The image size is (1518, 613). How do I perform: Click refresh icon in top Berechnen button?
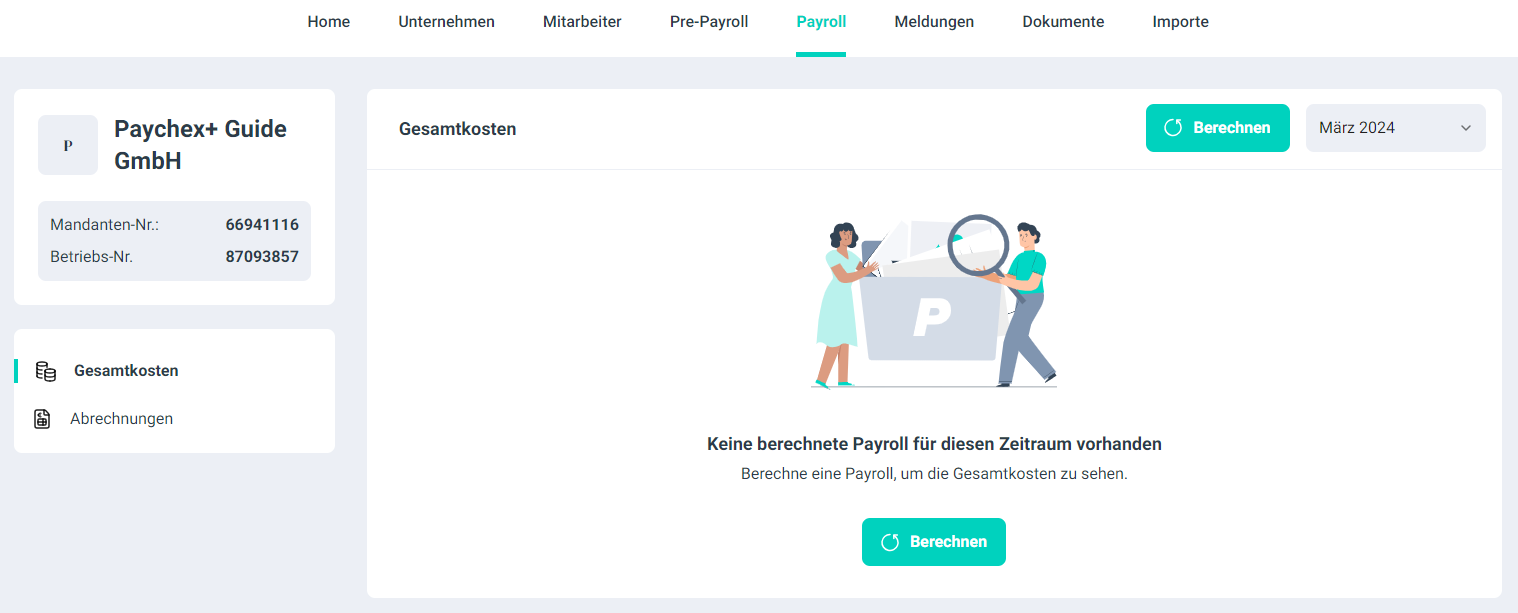click(1174, 128)
